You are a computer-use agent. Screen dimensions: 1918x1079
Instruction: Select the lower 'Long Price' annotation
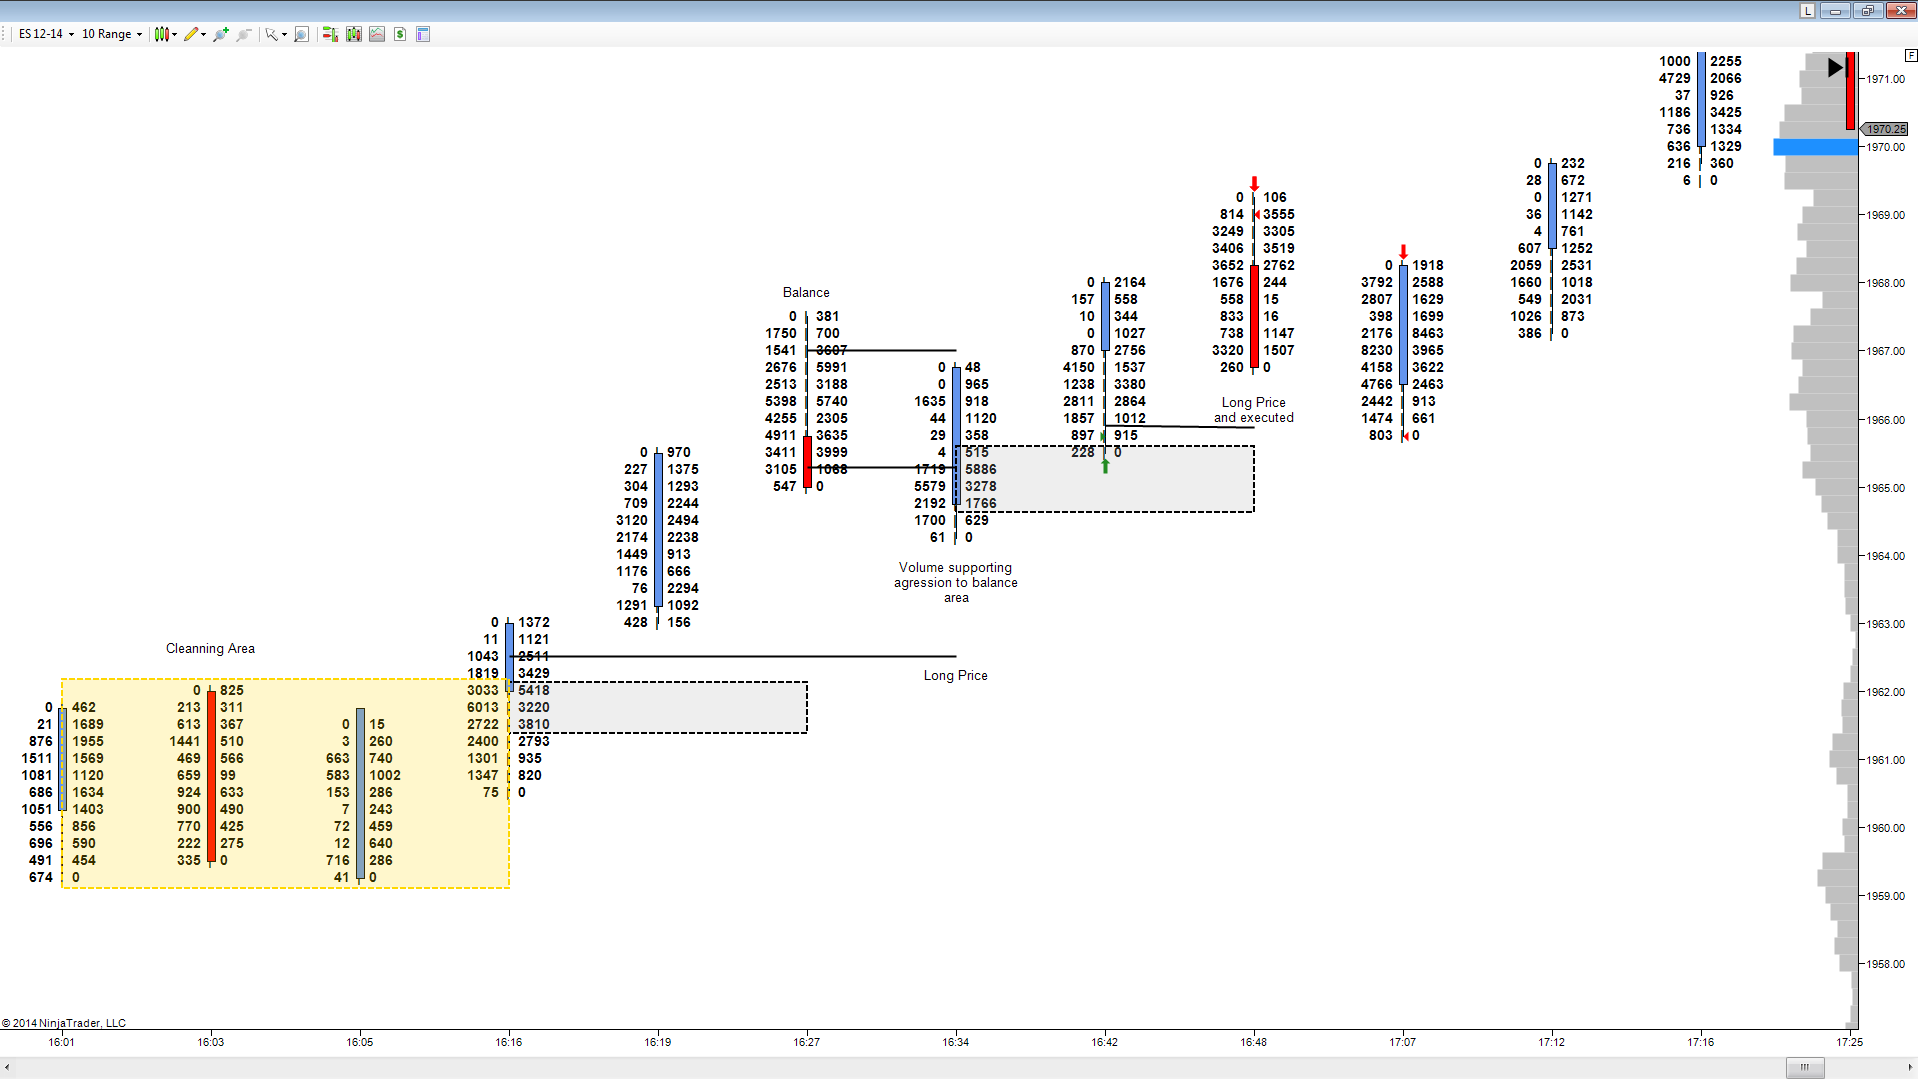955,675
